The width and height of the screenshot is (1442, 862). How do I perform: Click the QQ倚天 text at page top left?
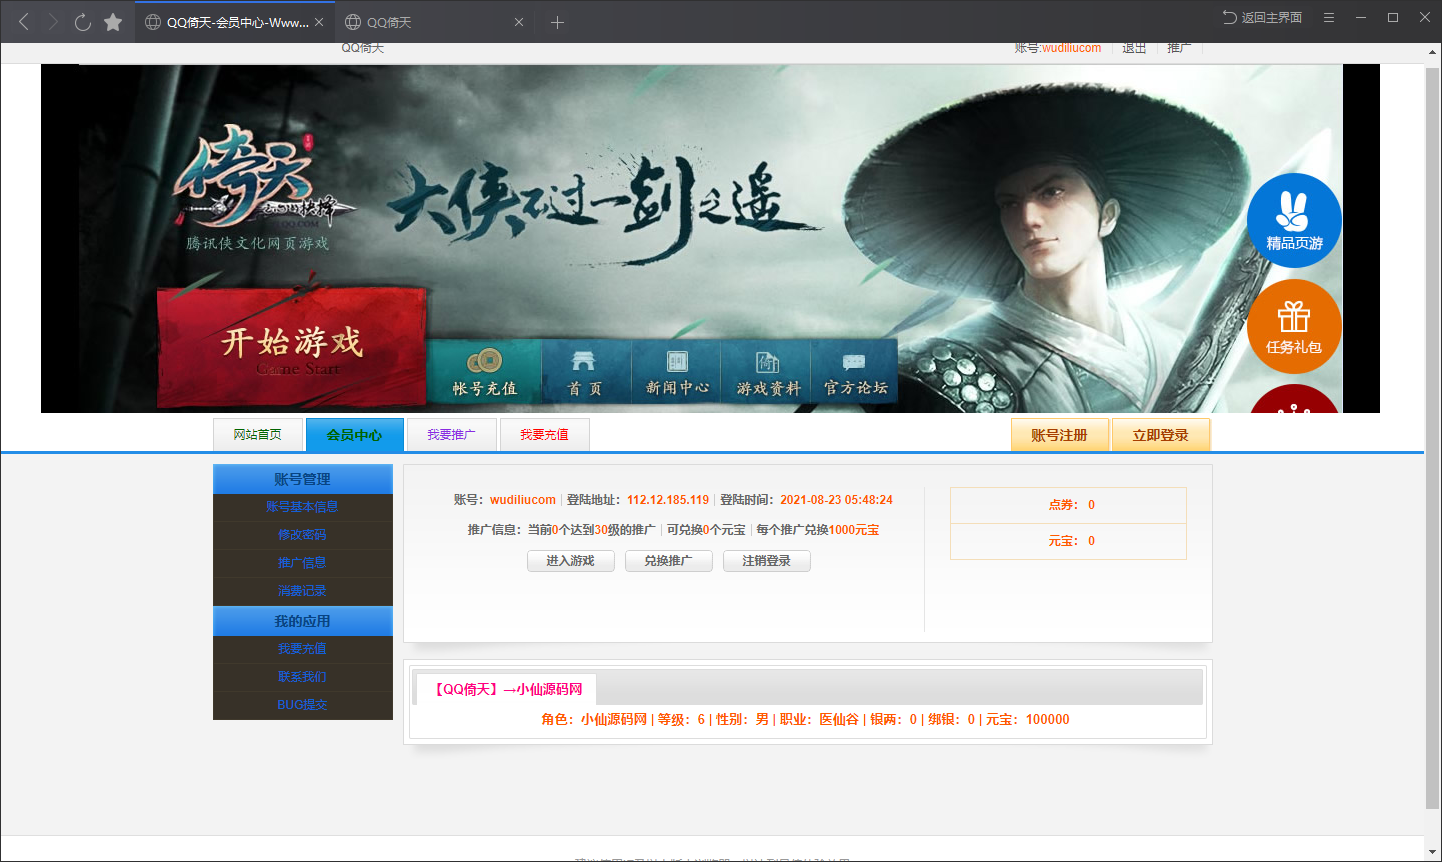tap(363, 48)
